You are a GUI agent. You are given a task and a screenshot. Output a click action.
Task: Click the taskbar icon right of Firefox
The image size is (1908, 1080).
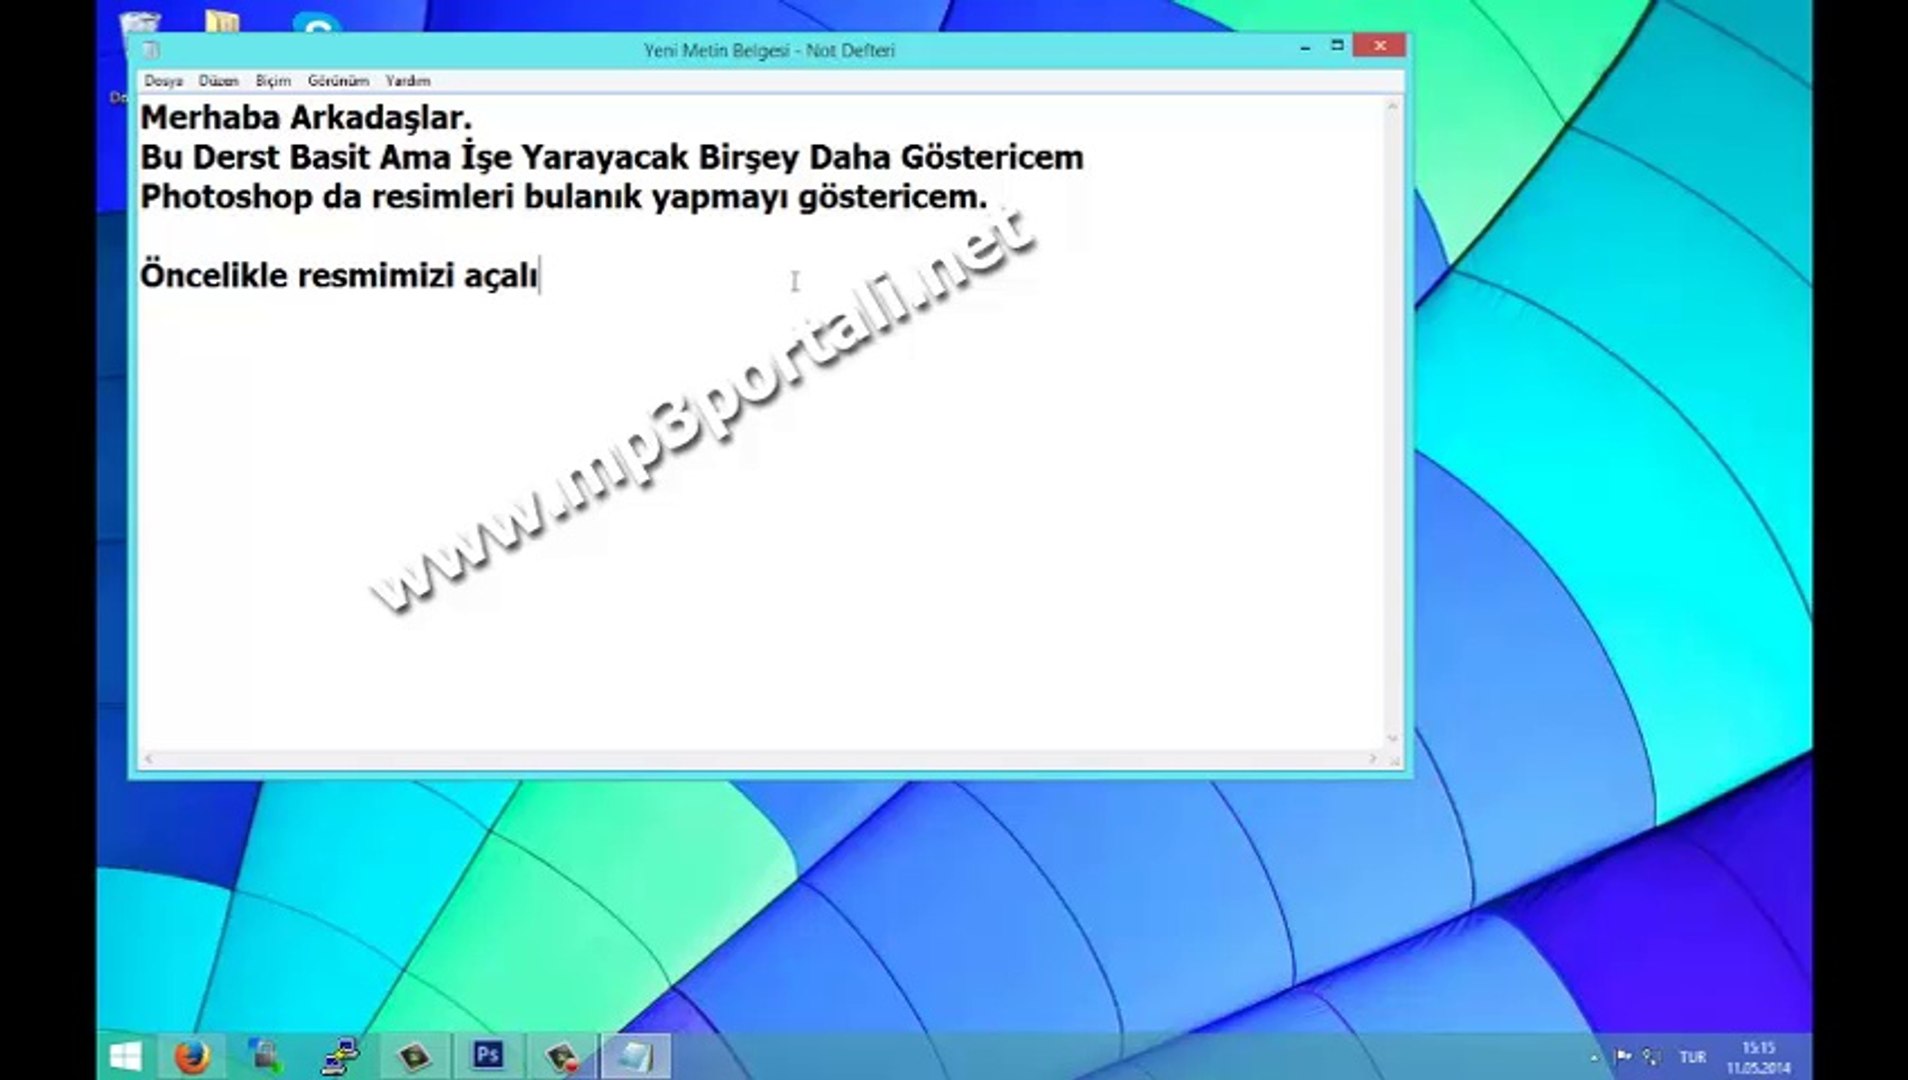[266, 1056]
